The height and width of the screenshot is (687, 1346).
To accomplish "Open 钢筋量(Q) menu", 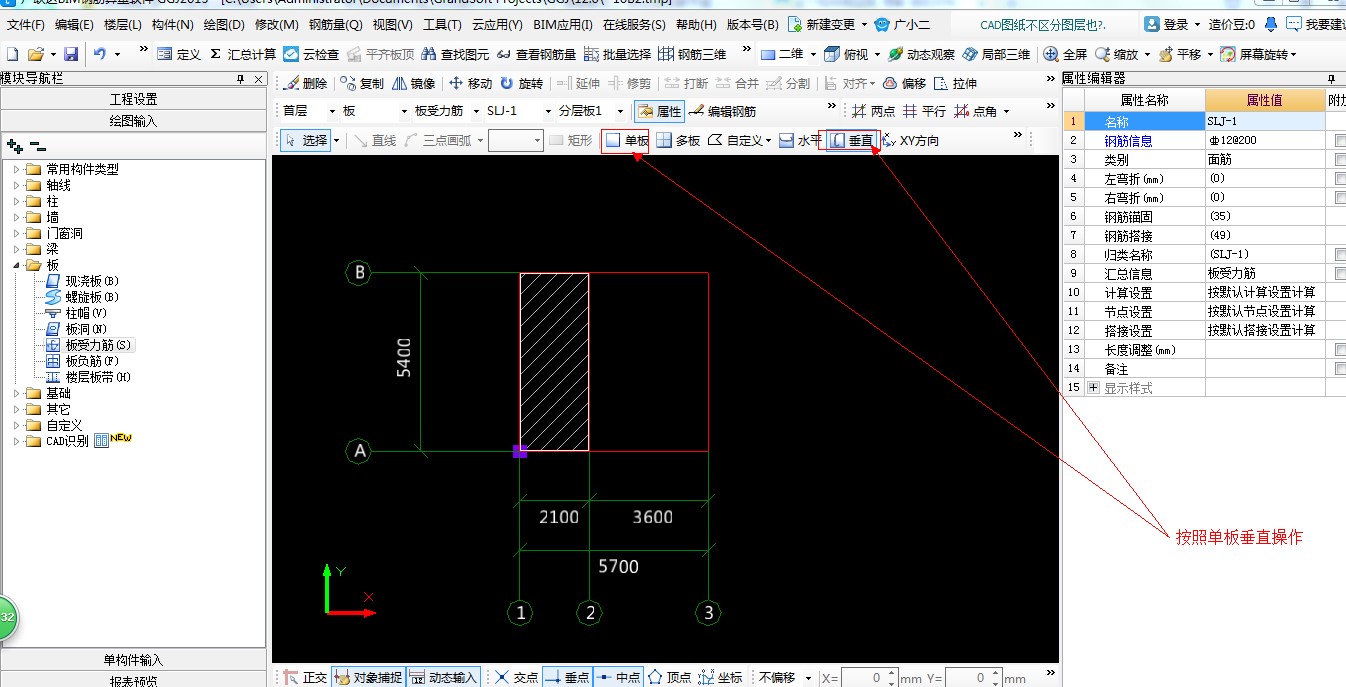I will (335, 24).
